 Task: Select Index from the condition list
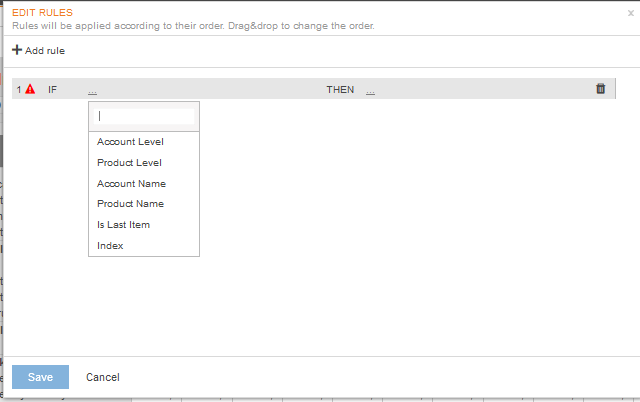point(110,246)
